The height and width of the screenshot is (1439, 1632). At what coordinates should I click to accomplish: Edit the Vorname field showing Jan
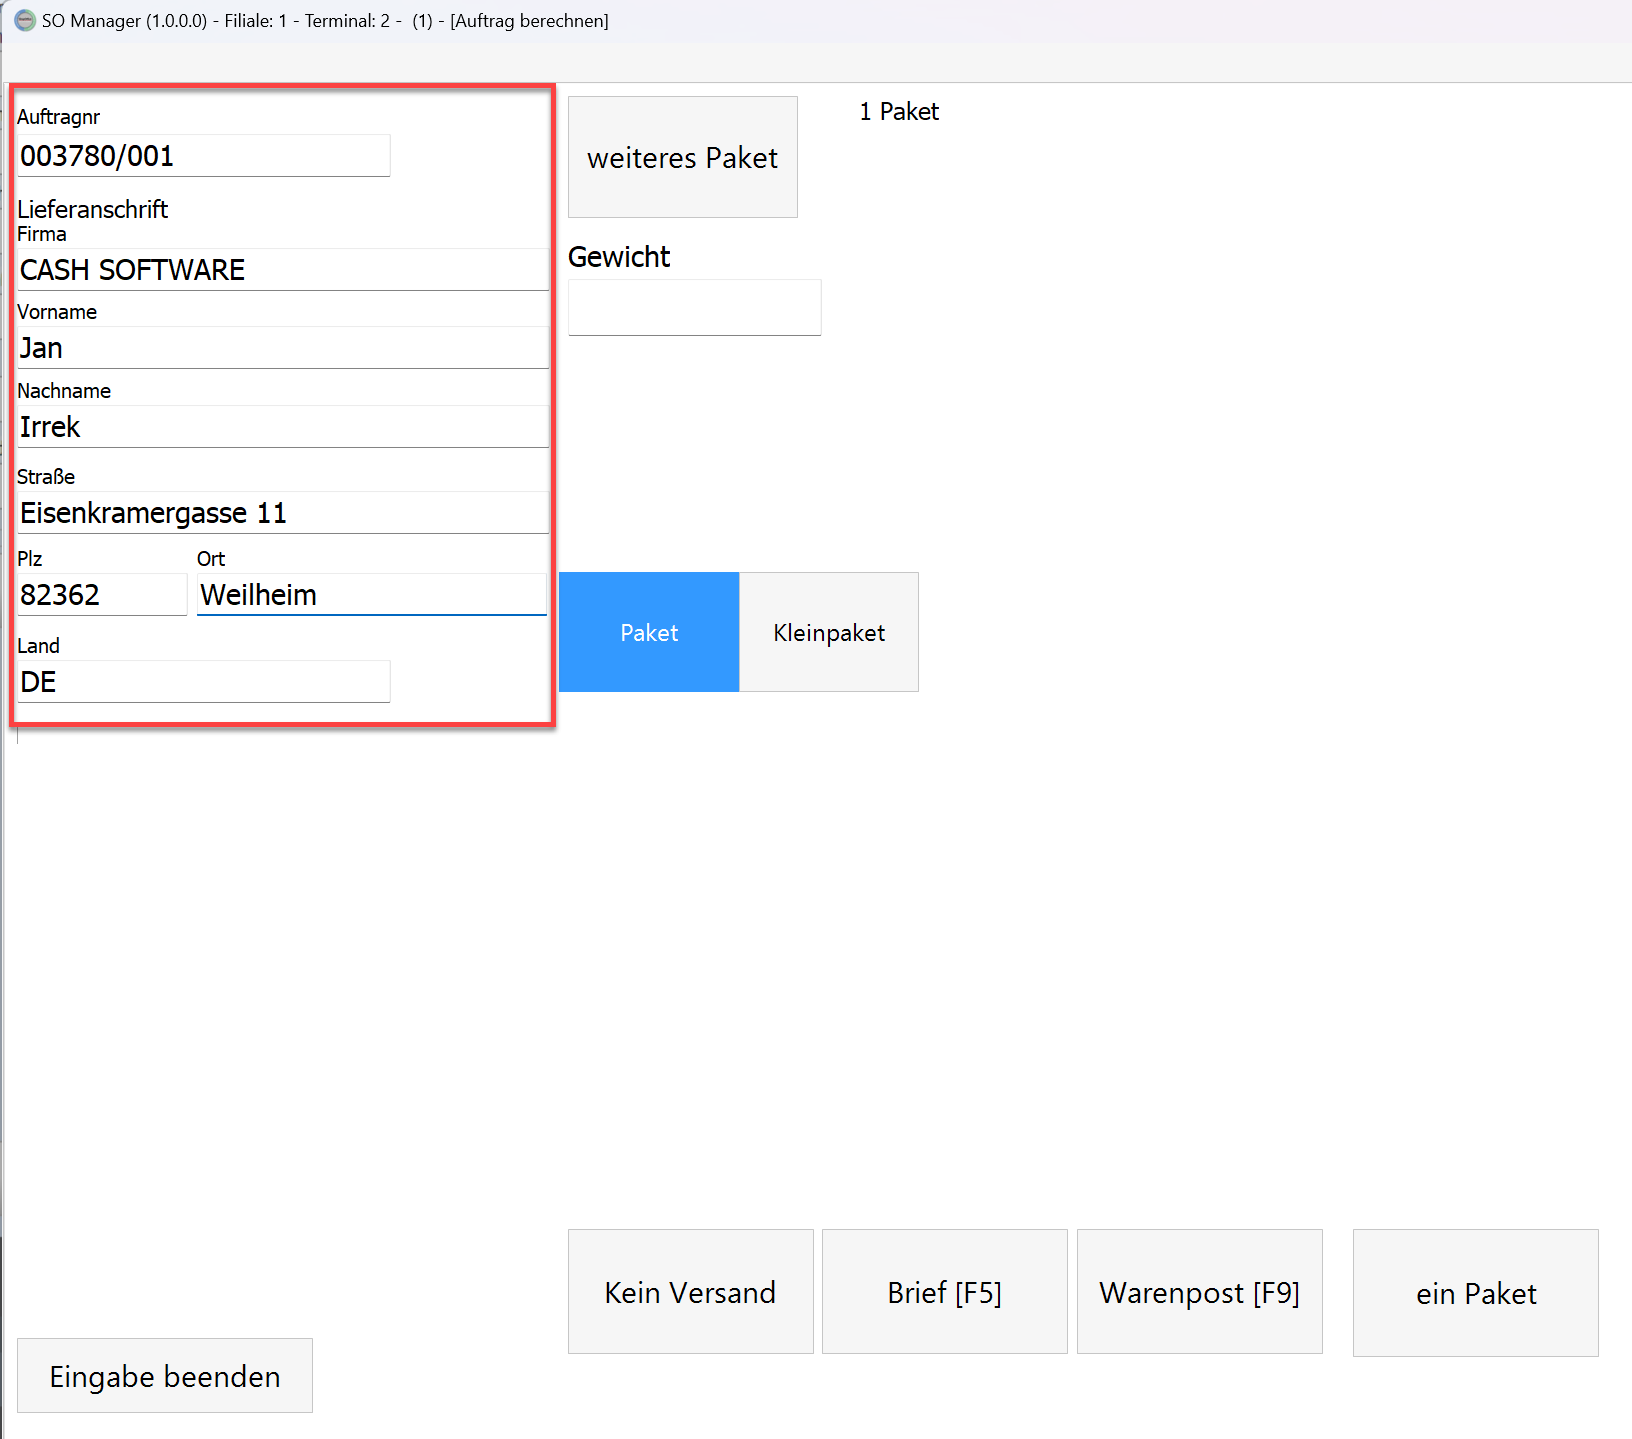[283, 348]
